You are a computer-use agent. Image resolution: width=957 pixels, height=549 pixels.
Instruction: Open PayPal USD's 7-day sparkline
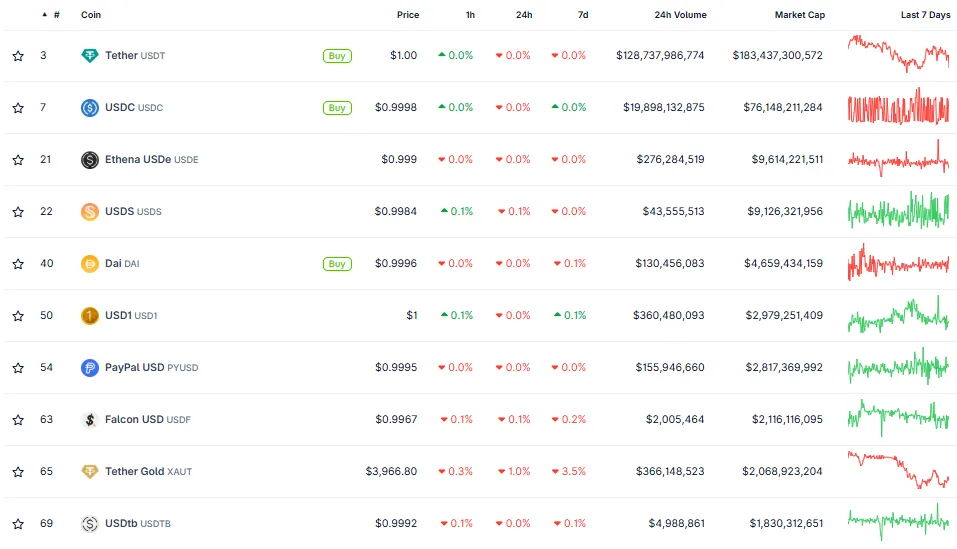point(898,366)
